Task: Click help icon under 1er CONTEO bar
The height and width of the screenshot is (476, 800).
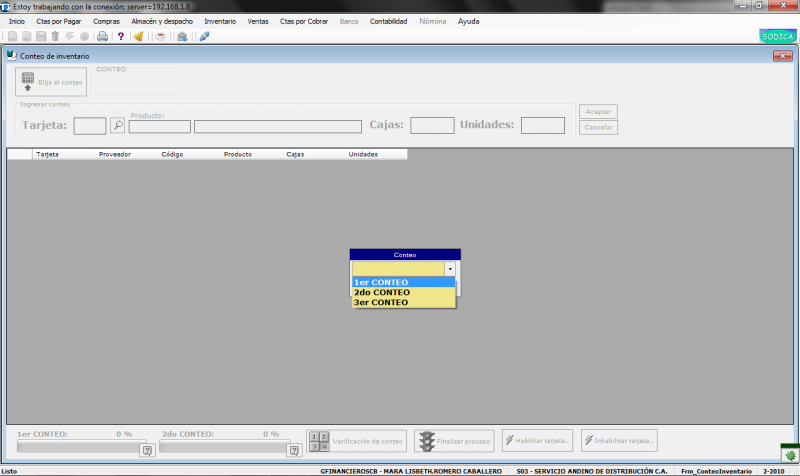Action: coord(147,450)
